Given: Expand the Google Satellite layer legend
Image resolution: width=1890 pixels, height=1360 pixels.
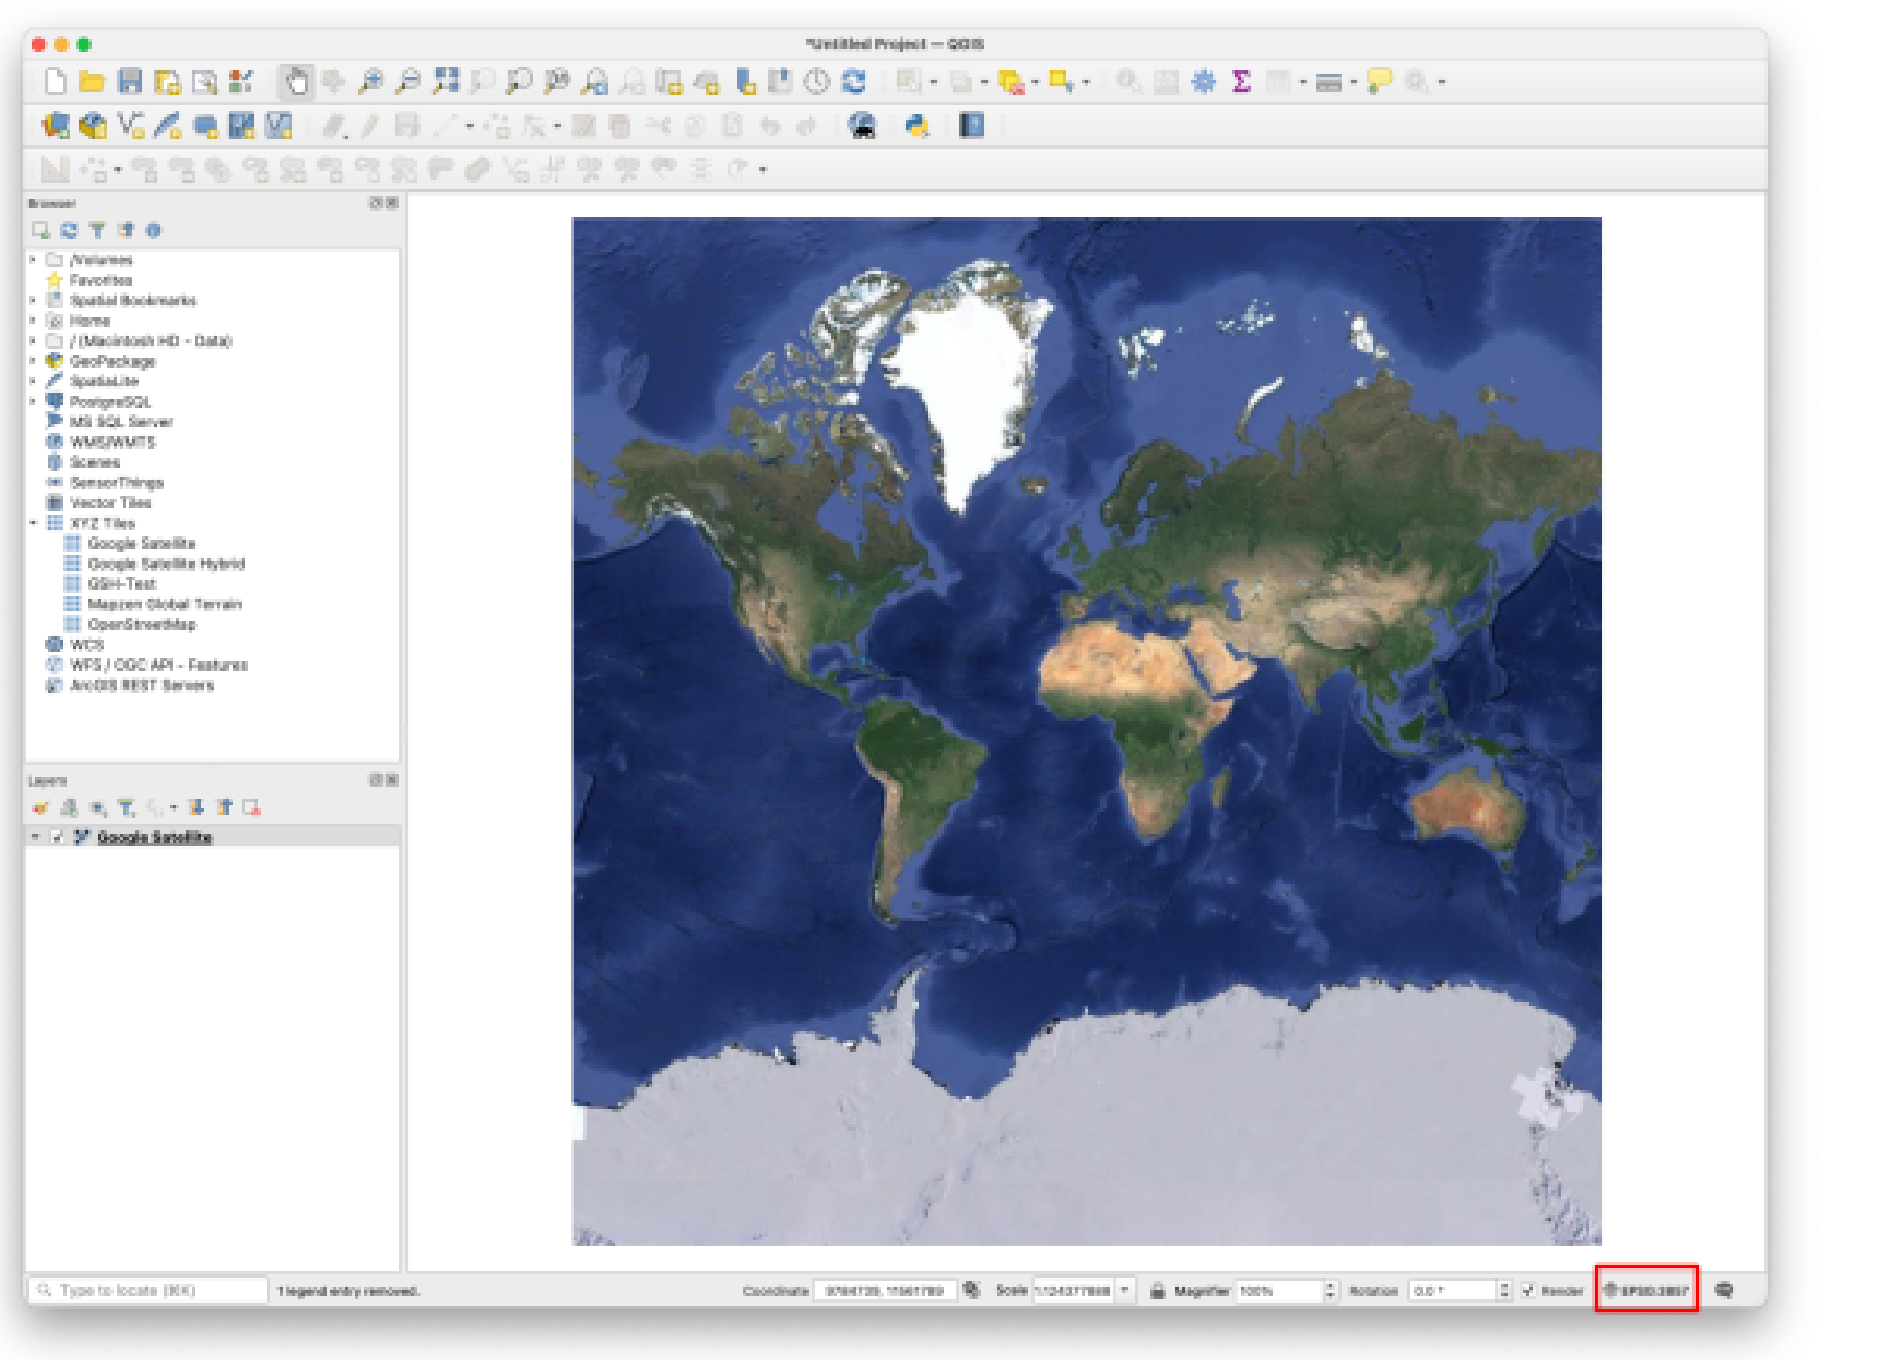Looking at the screenshot, I should (x=35, y=837).
